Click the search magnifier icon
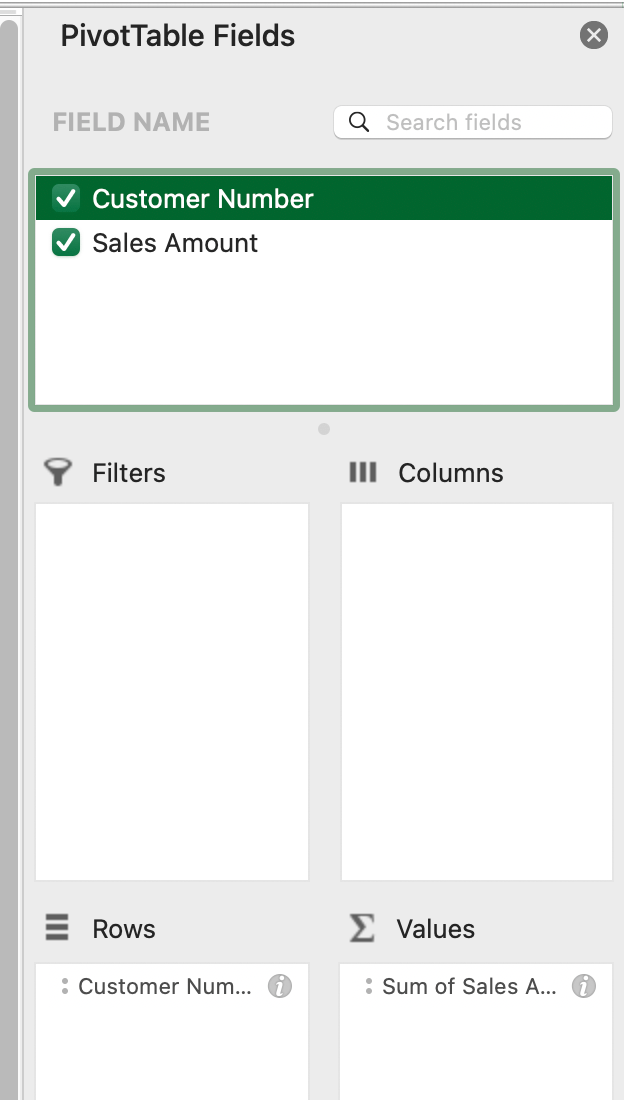Image resolution: width=624 pixels, height=1100 pixels. point(359,122)
